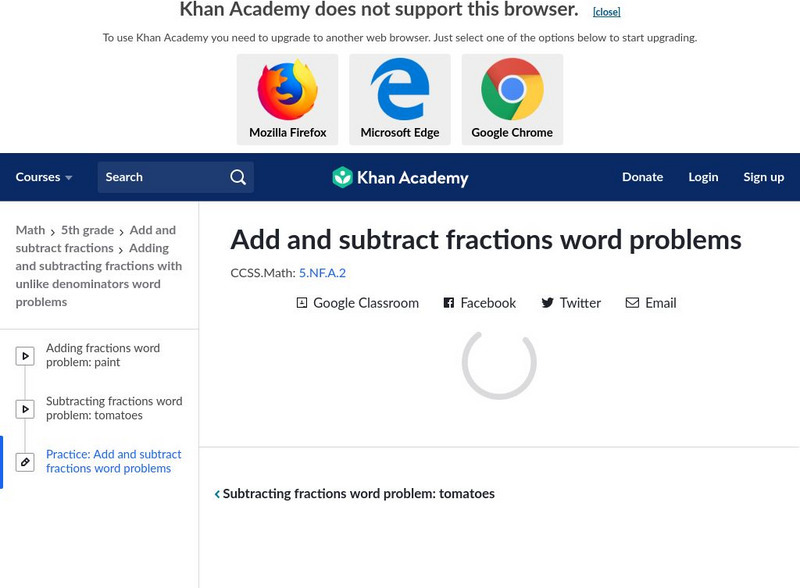This screenshot has height=588, width=800.
Task: Click the Mozilla Firefox browser icon
Action: coord(288,91)
